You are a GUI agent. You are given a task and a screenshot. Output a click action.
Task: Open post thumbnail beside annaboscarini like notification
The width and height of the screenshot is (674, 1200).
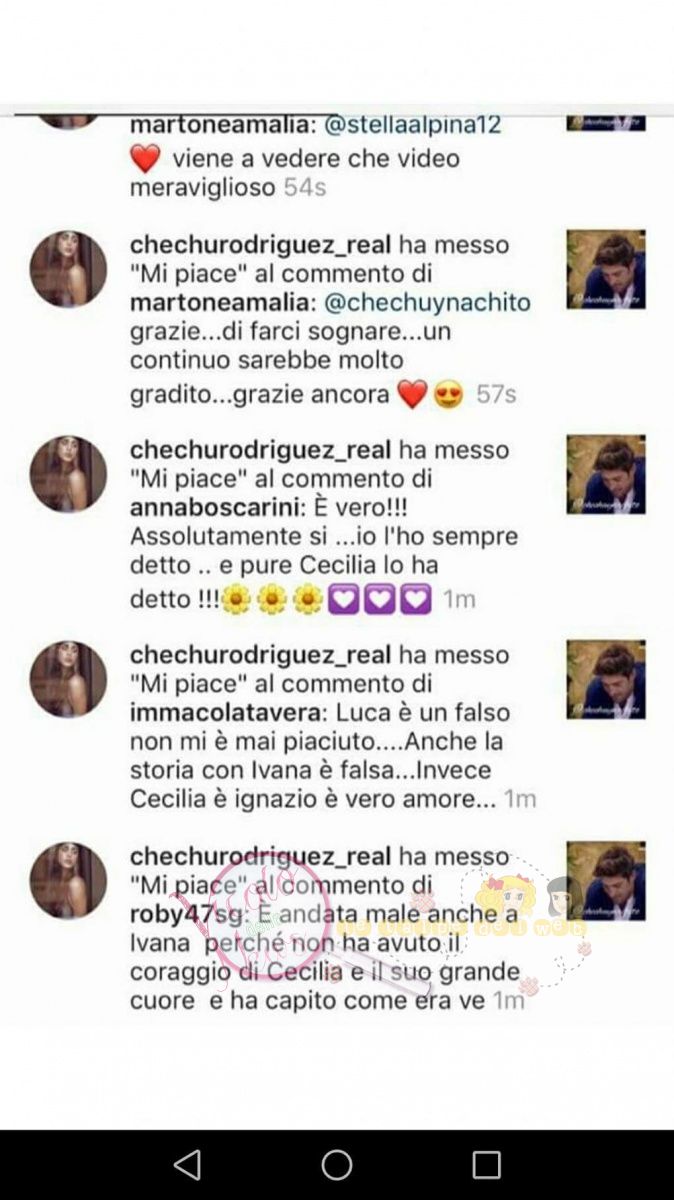point(606,474)
